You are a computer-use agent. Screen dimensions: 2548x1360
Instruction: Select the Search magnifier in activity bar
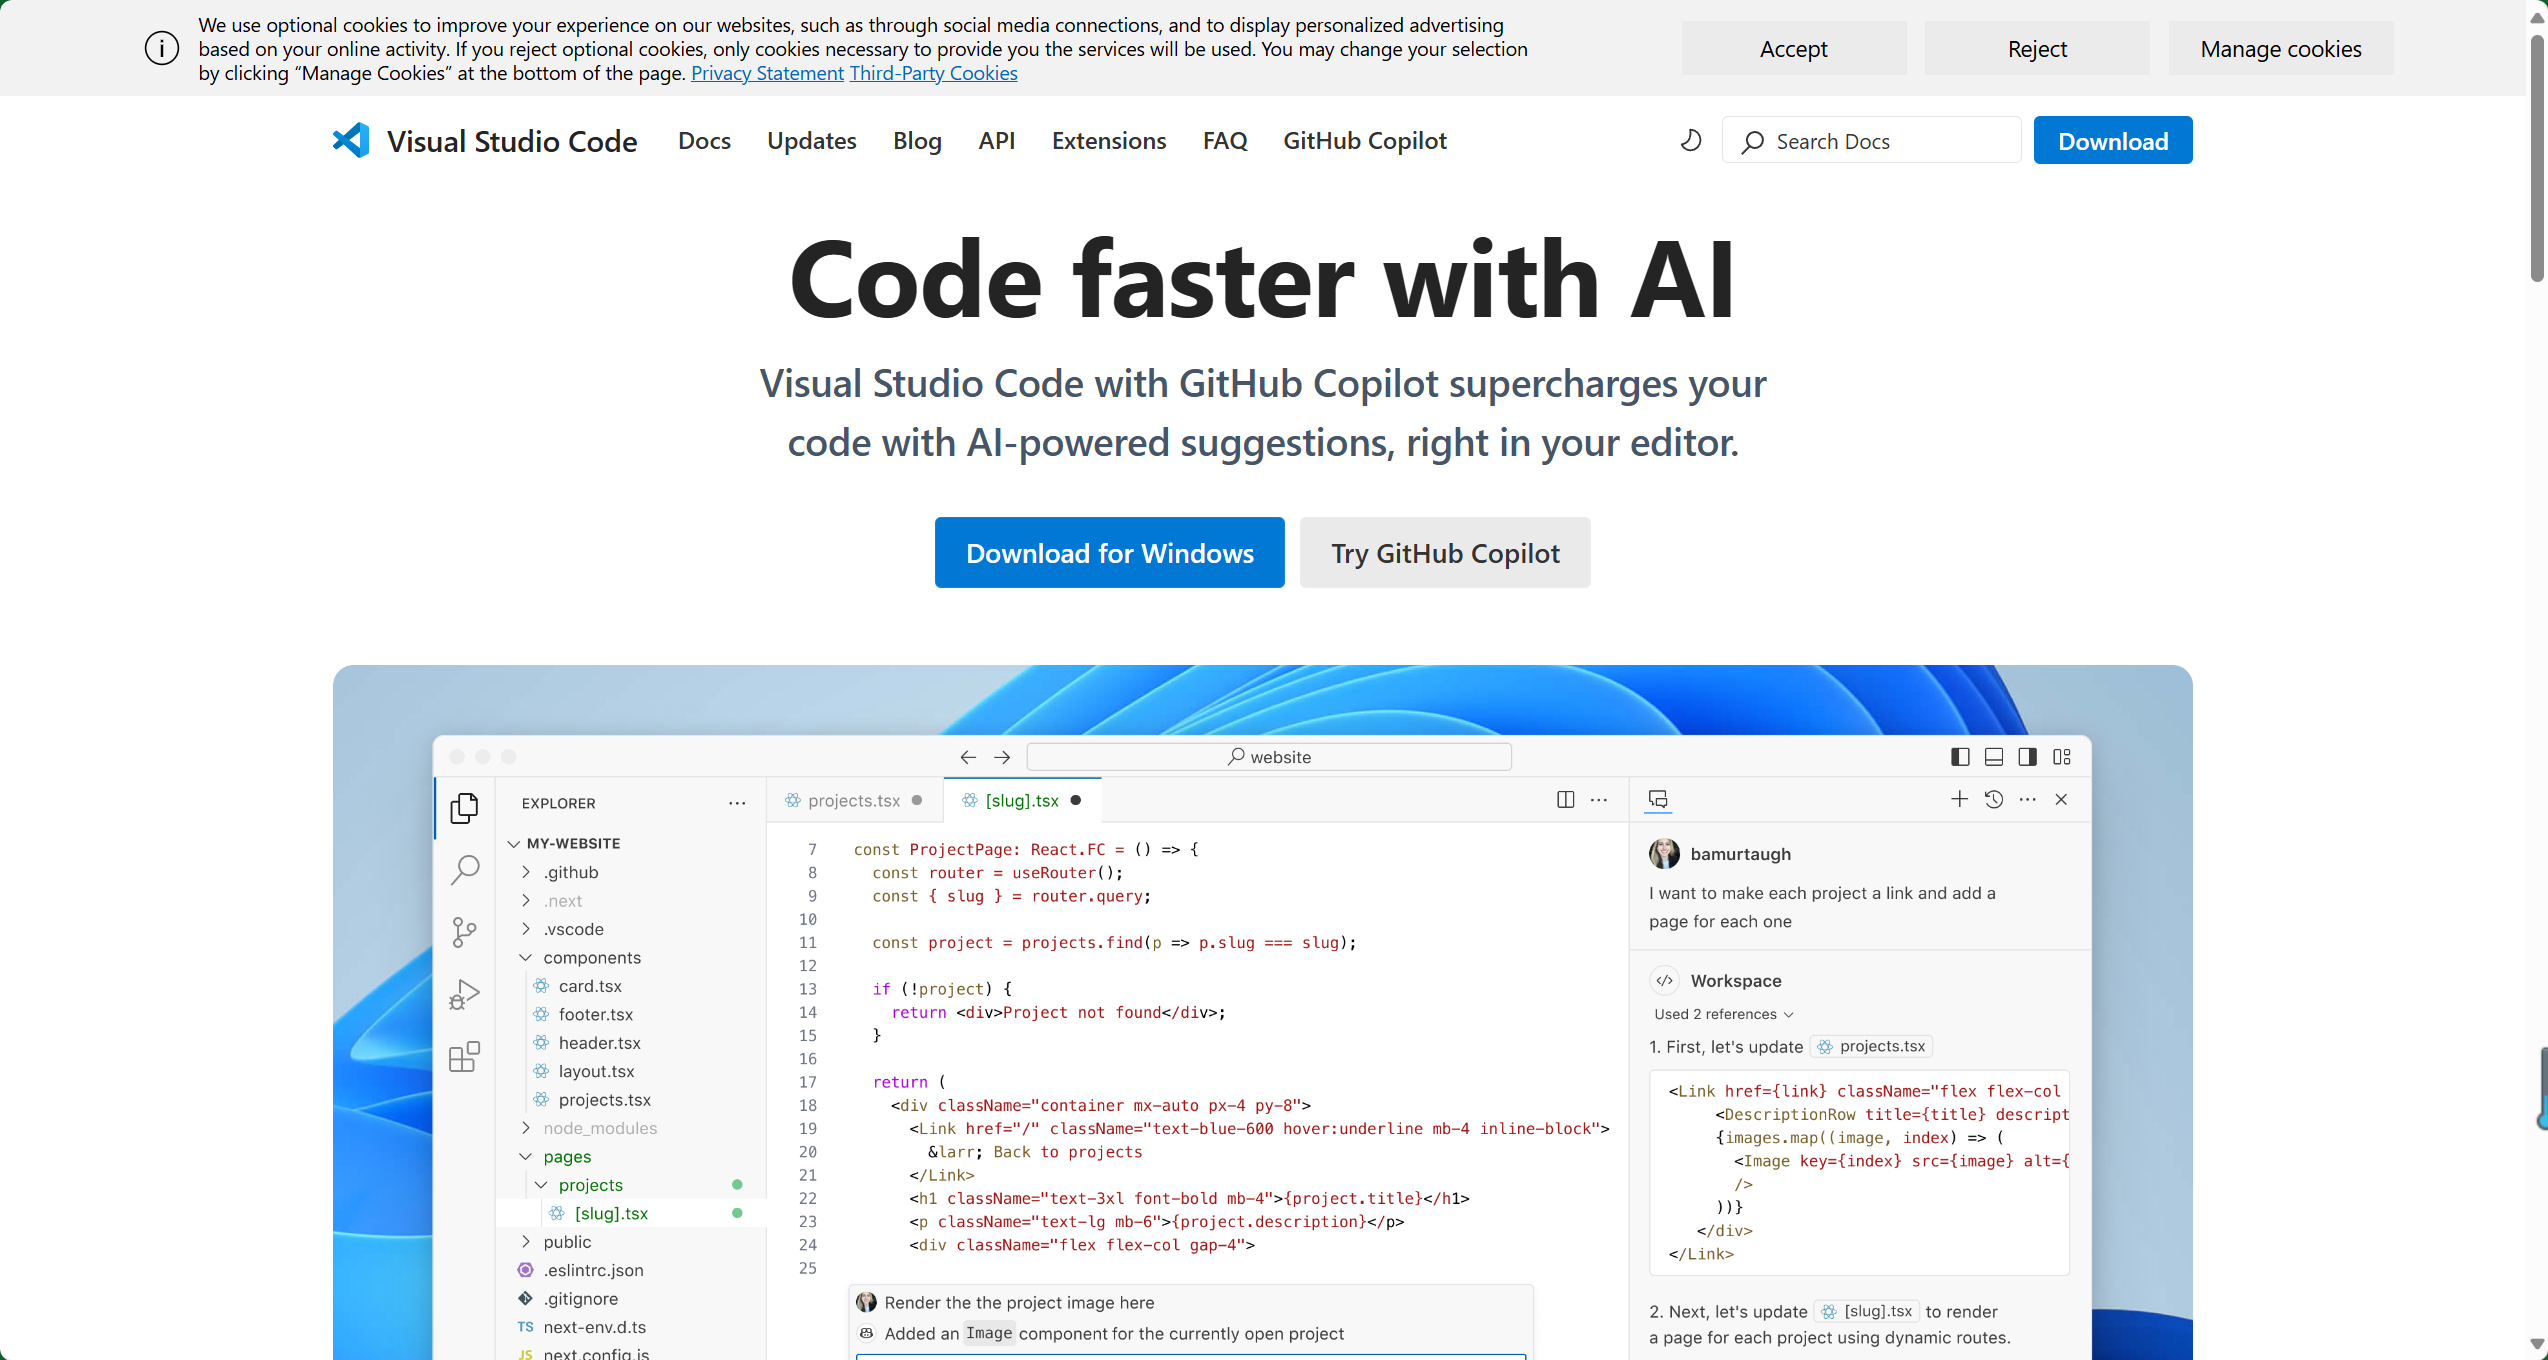coord(465,870)
